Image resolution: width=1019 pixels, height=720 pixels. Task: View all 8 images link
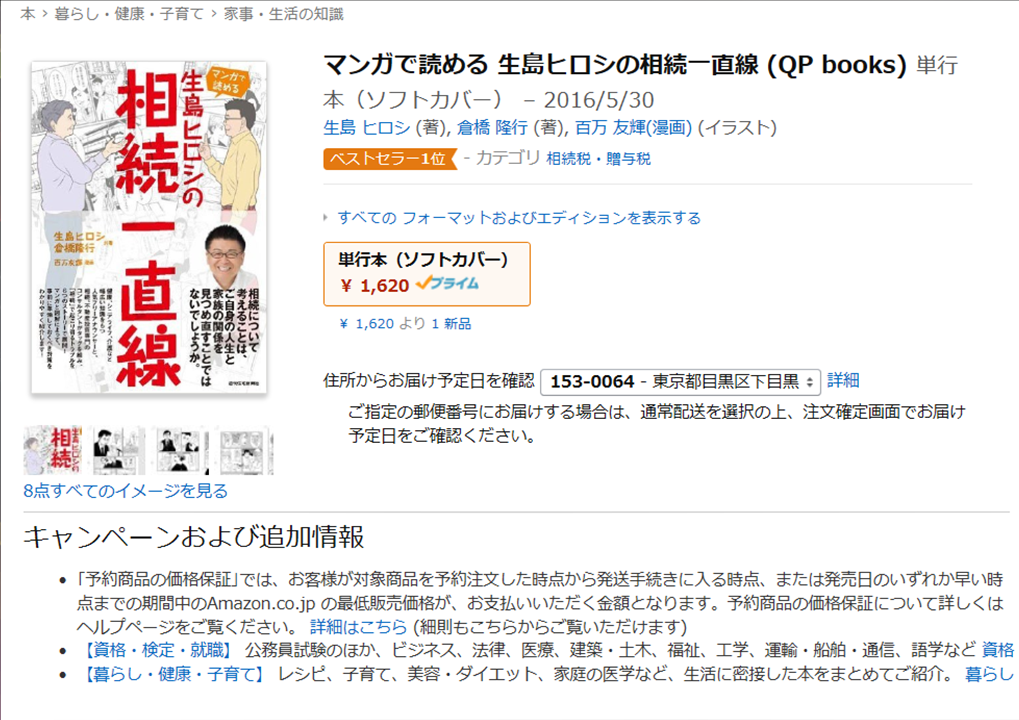[125, 491]
